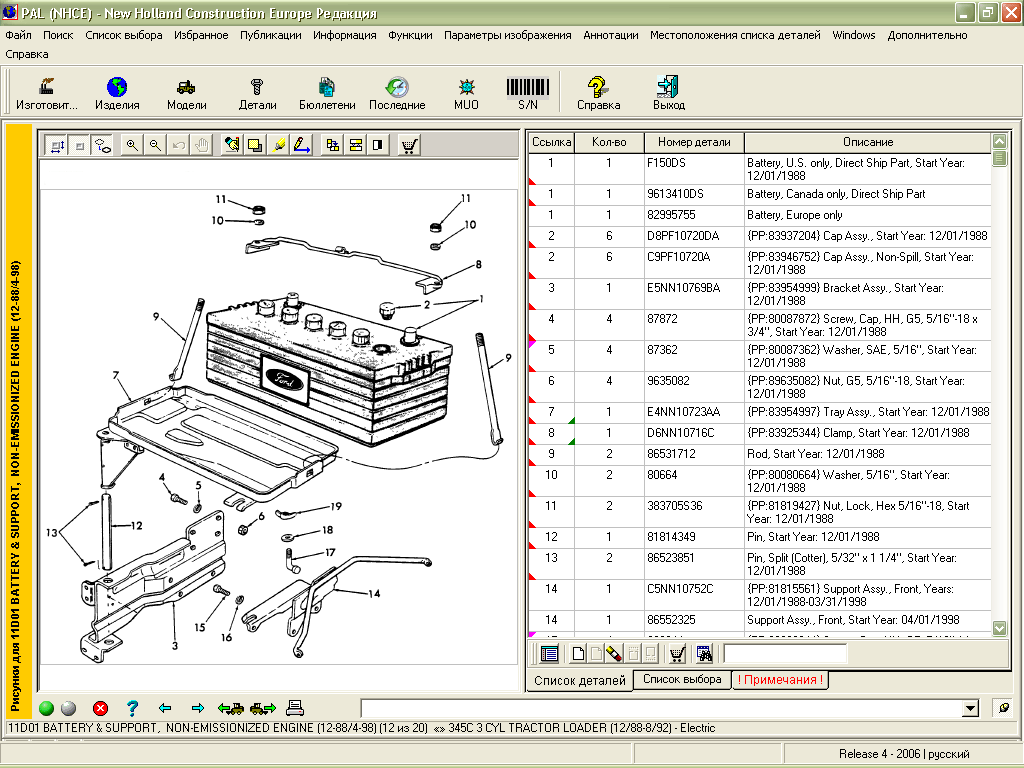Click the gray circle button
The height and width of the screenshot is (768, 1024).
point(69,709)
